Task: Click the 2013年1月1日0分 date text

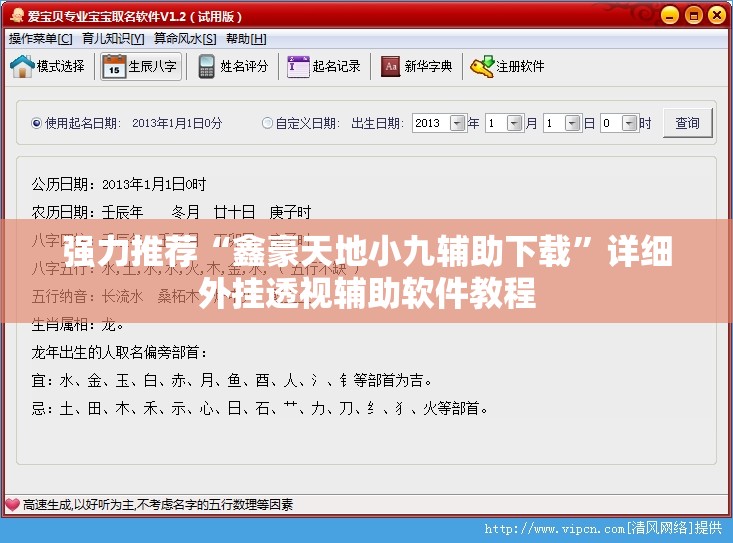Action: point(177,123)
